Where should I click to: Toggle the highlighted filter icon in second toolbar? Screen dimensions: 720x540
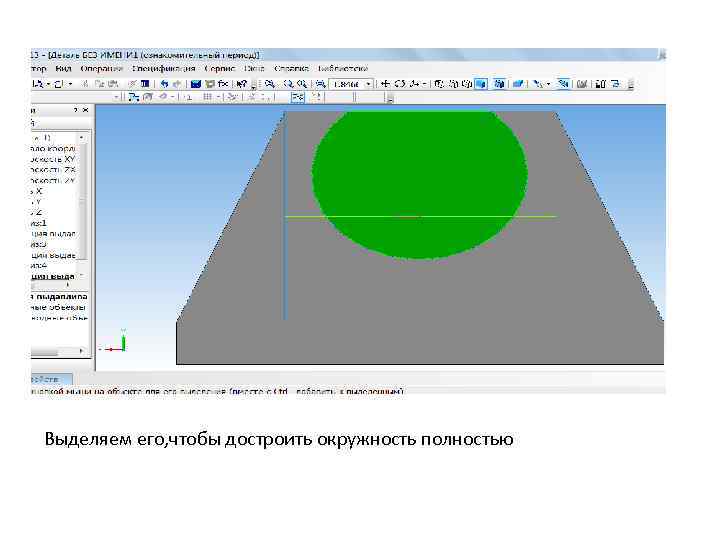point(298,97)
